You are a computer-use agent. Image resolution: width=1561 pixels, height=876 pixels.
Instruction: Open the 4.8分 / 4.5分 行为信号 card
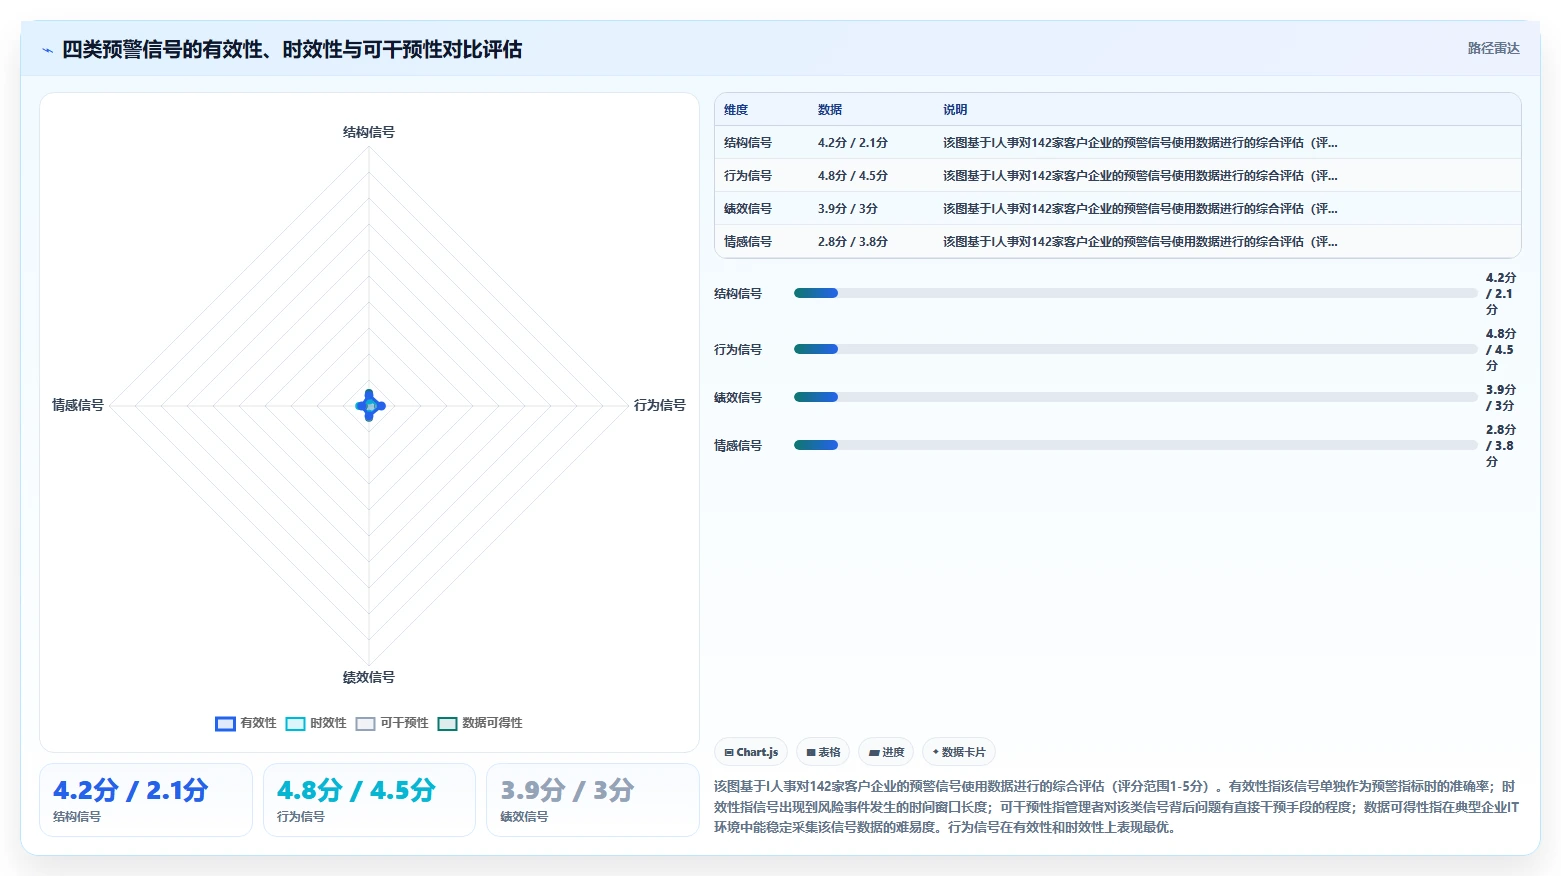pyautogui.click(x=369, y=800)
